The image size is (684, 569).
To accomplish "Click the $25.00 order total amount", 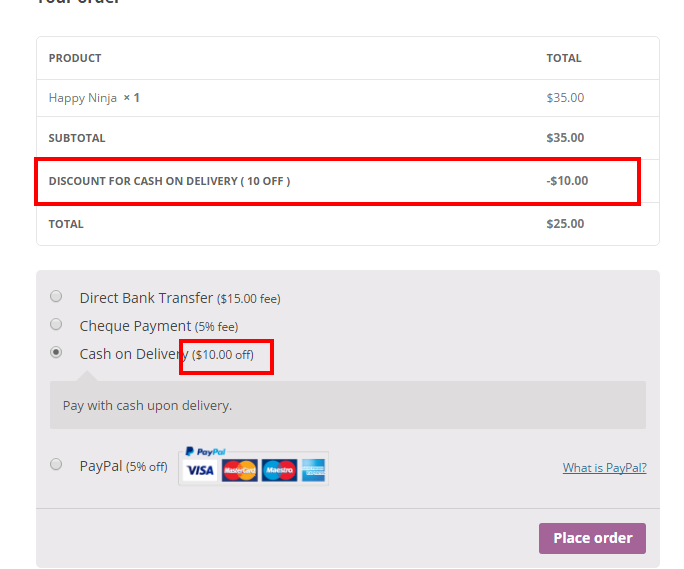I will point(565,224).
